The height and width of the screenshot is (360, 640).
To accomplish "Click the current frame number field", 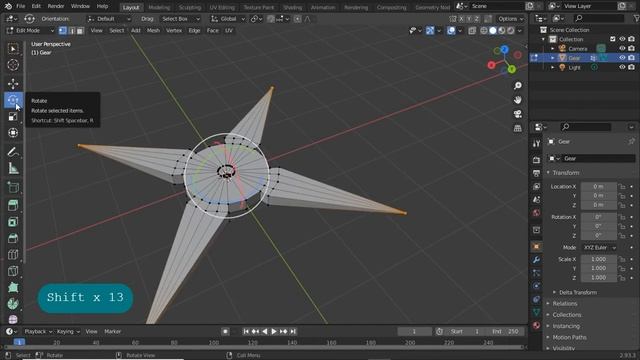I will click(414, 331).
